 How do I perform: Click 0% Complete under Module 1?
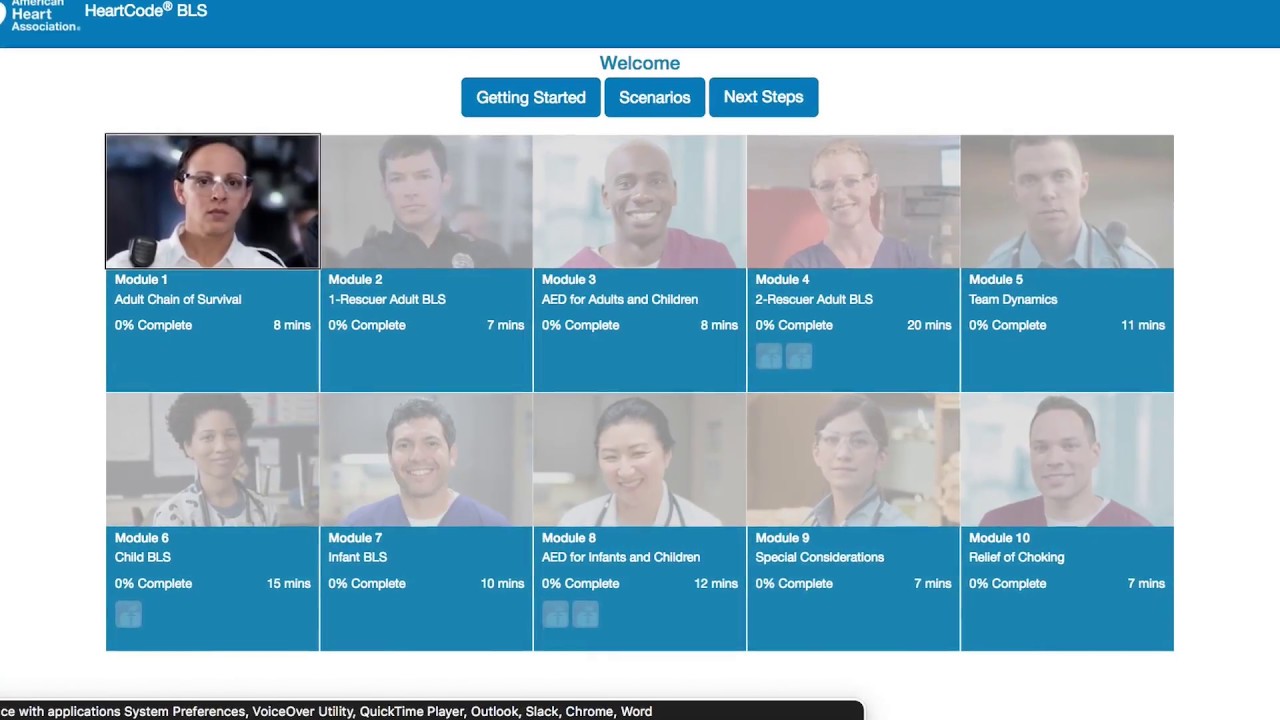point(153,325)
